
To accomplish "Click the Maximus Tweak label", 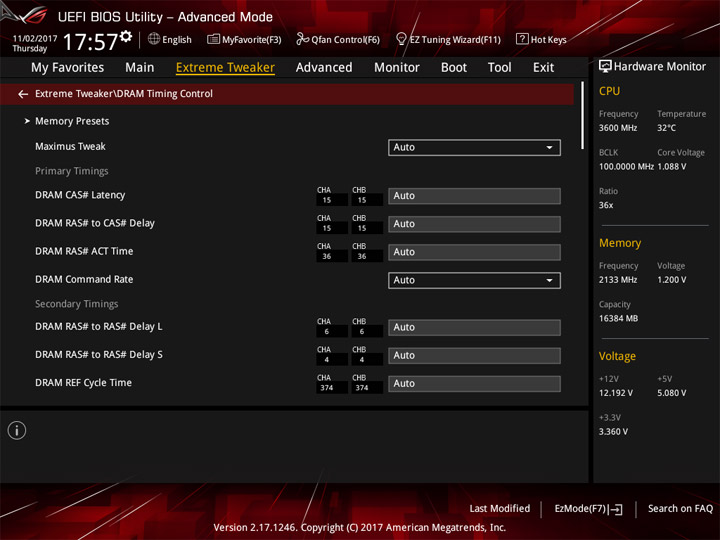I will coord(70,146).
